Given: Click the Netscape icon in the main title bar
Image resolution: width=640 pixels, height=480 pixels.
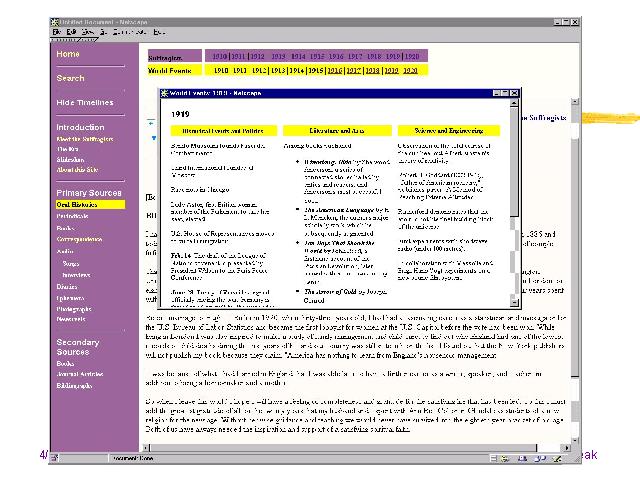Looking at the screenshot, I should click(x=55, y=22).
